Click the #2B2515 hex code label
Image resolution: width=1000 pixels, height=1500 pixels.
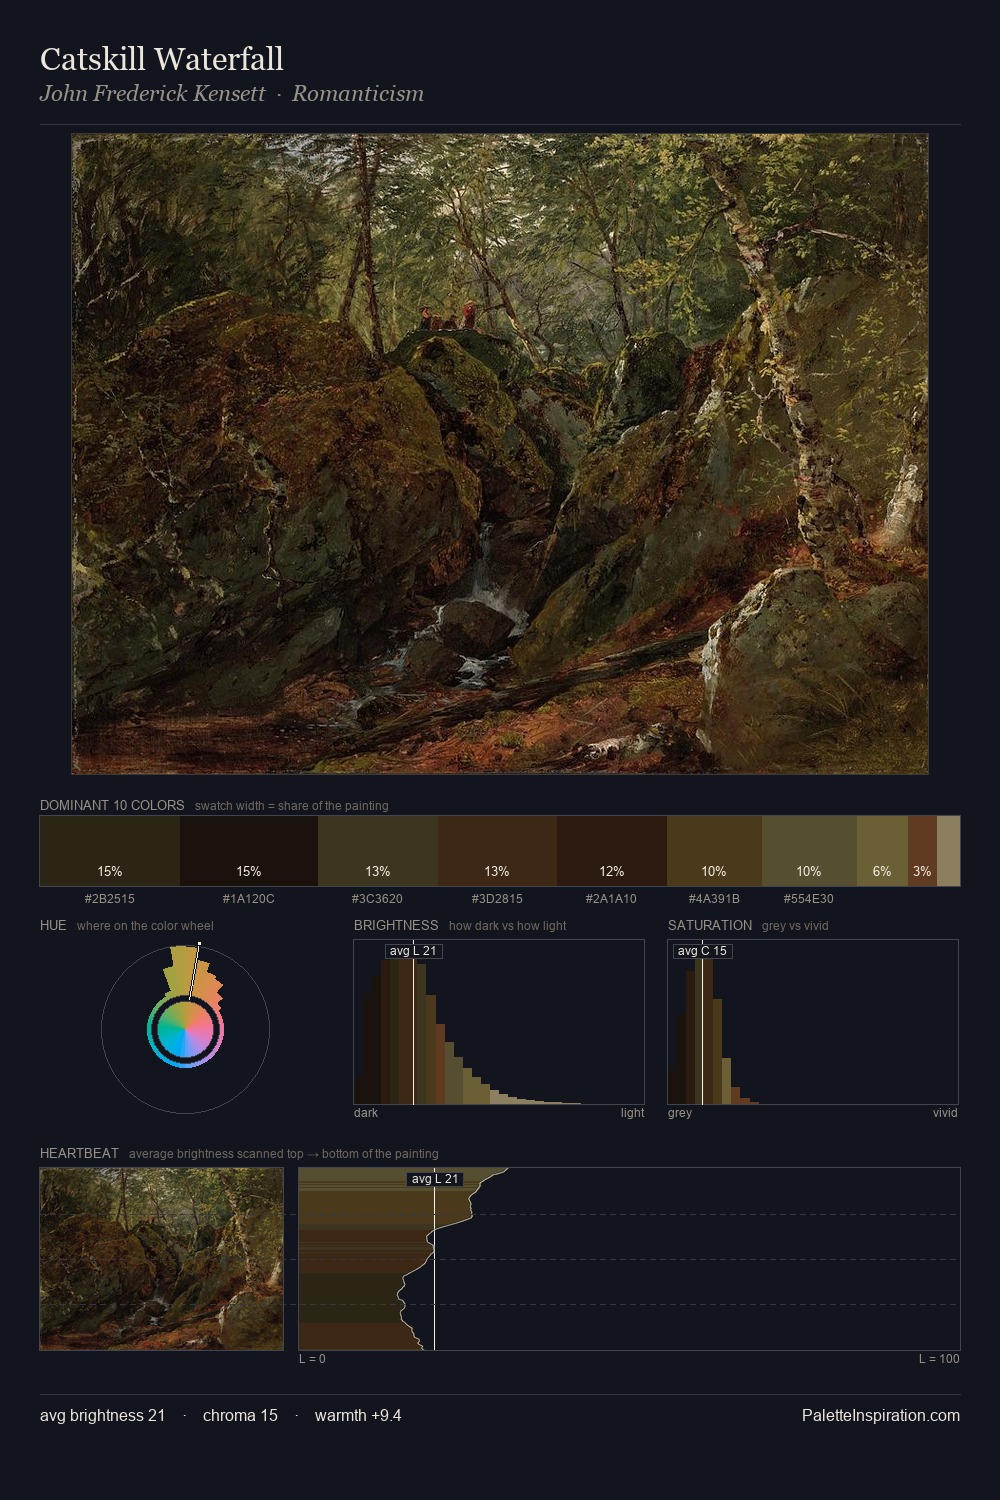110,899
